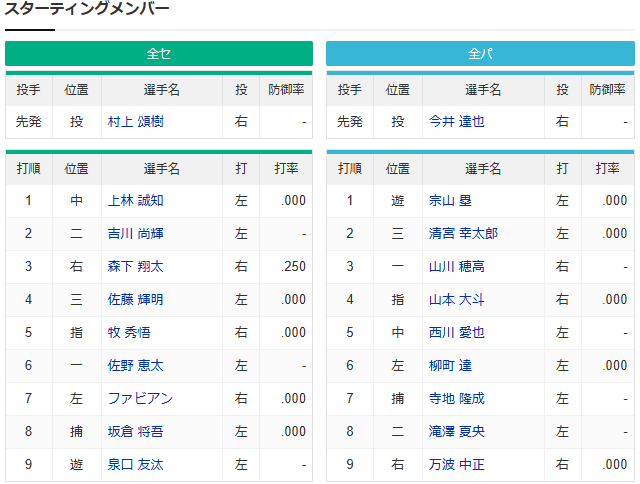
Task: Open player link 牧 秀悟
Action: click(x=129, y=333)
